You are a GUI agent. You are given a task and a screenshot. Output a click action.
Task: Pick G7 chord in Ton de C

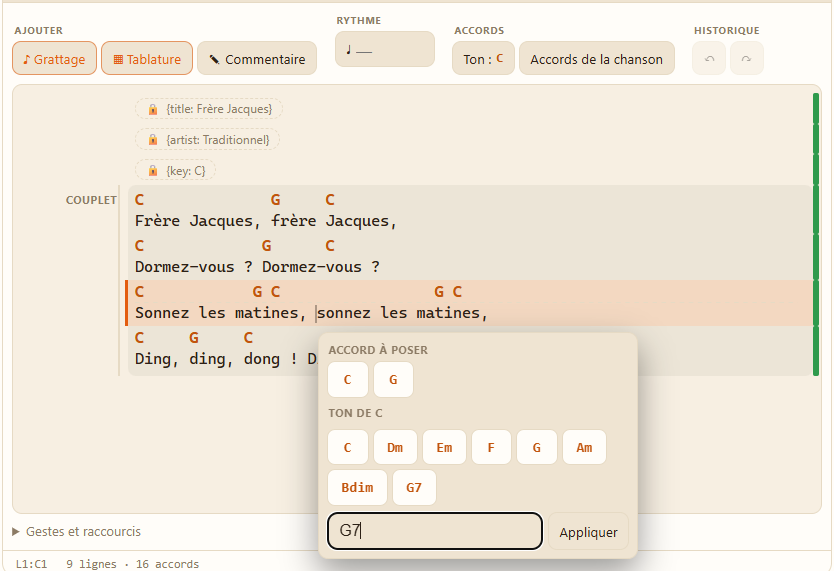point(414,488)
